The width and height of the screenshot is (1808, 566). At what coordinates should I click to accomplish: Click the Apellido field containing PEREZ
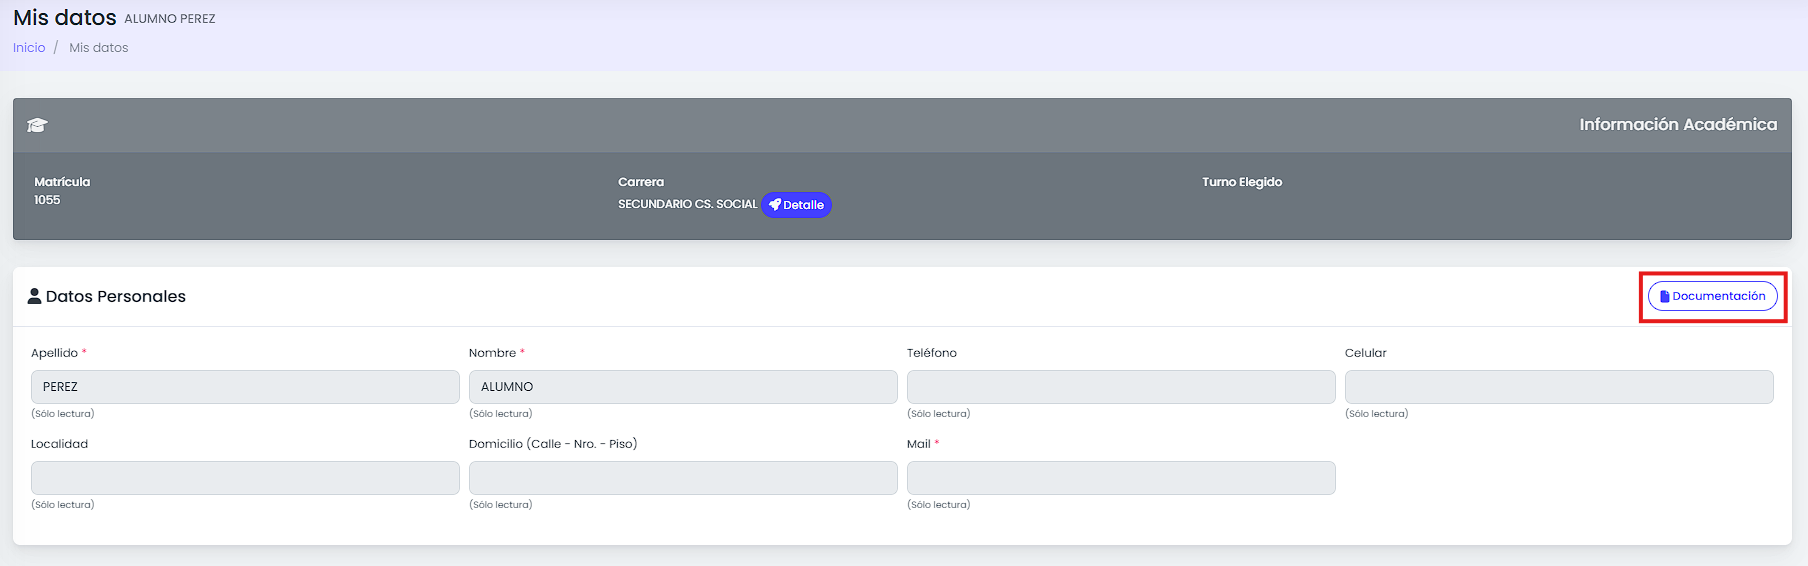pos(245,387)
